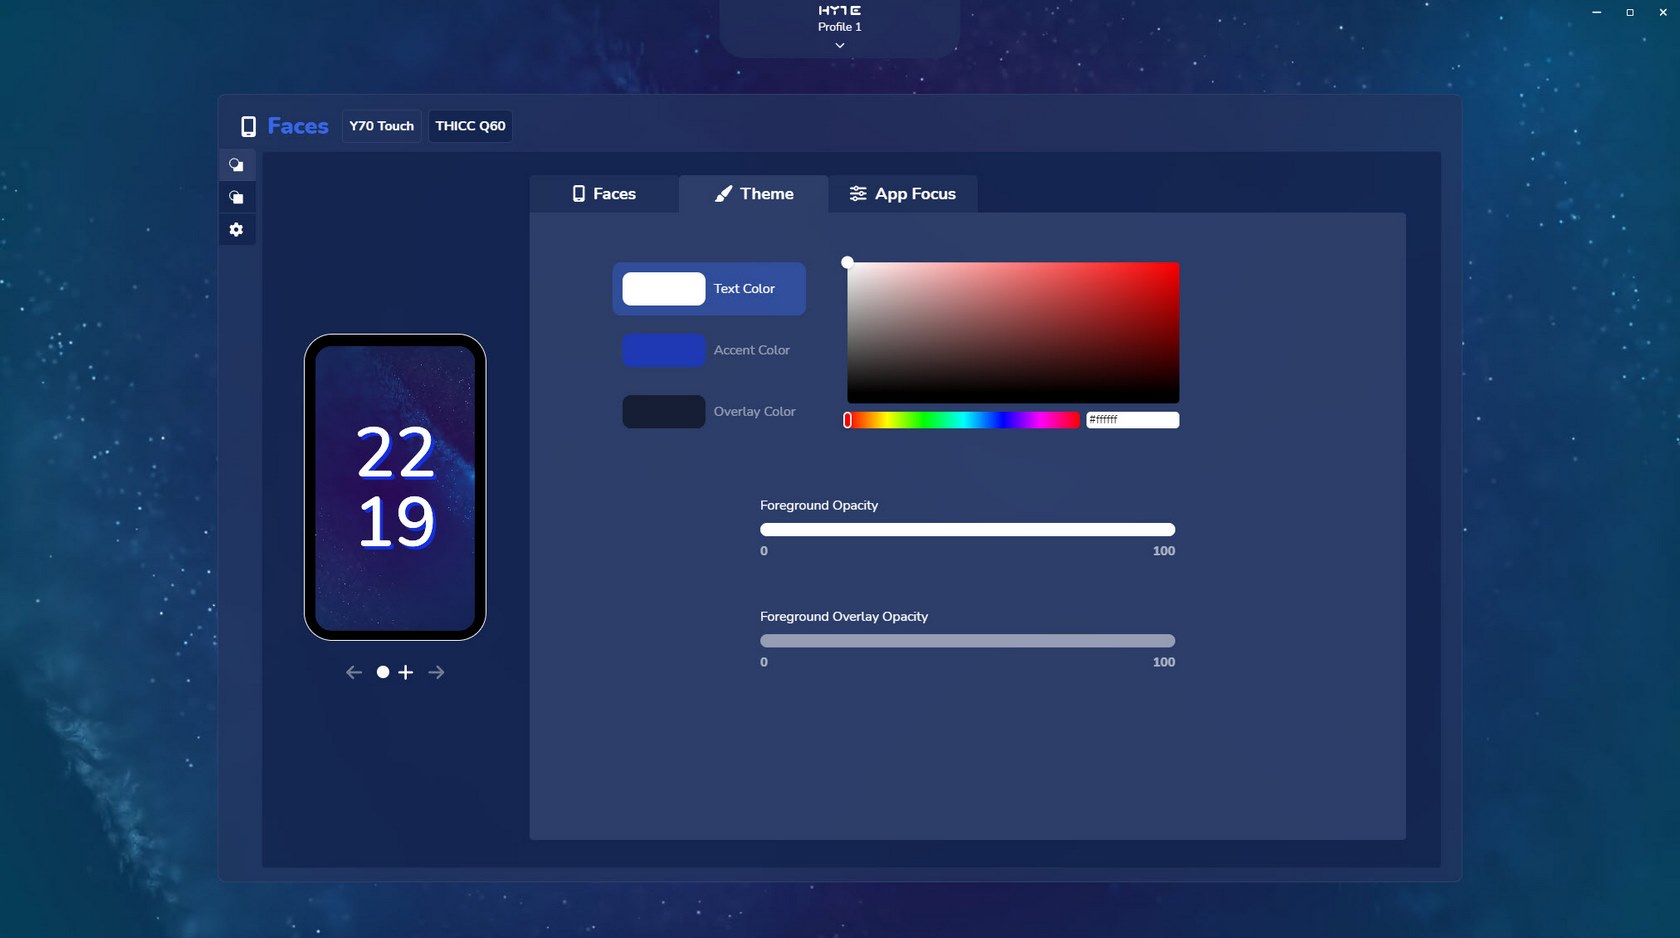
Task: Maximize the application window
Action: (x=1630, y=12)
